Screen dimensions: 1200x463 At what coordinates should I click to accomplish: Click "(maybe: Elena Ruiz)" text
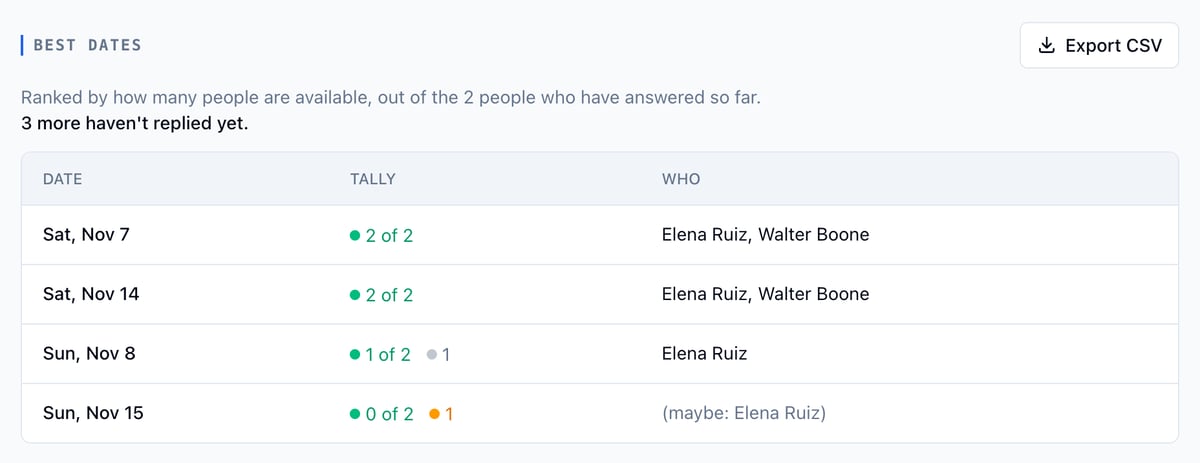[x=744, y=413]
